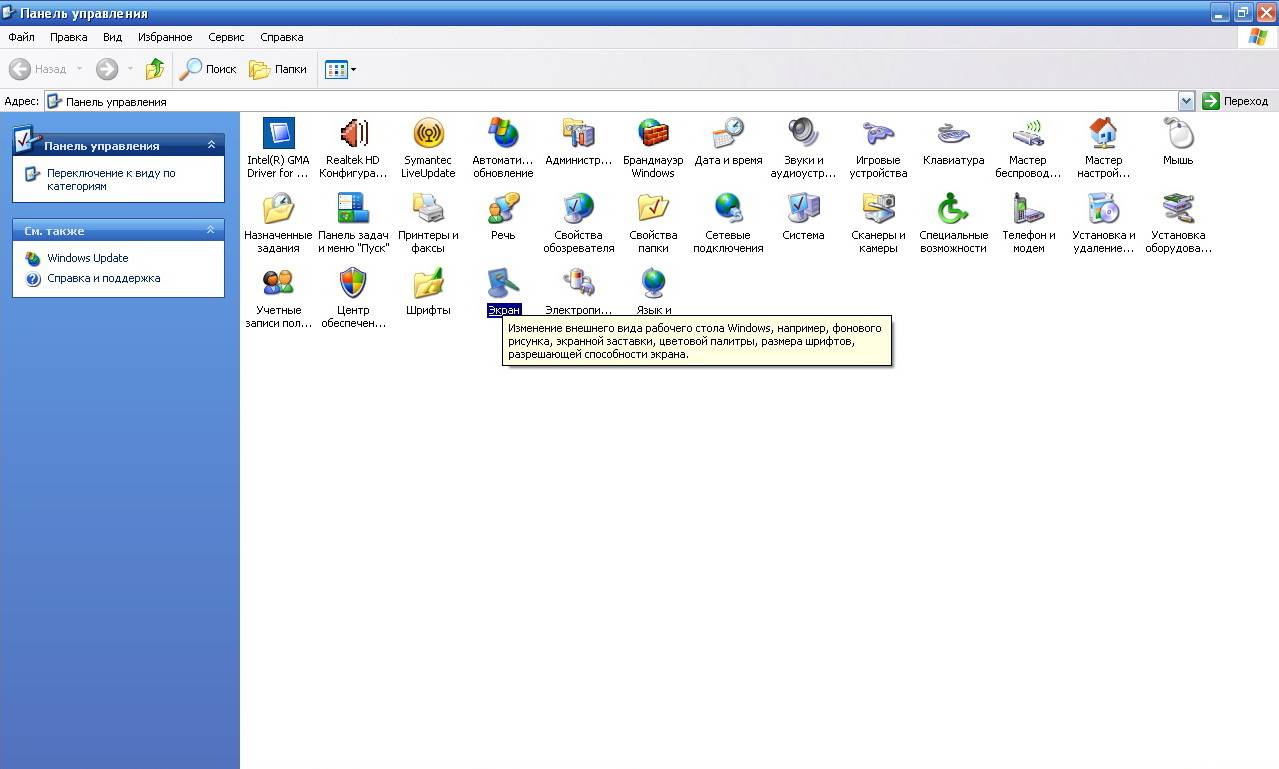Click the Поиск search toolbar button
Viewport: 1279px width, 769px height.
pyautogui.click(x=208, y=69)
